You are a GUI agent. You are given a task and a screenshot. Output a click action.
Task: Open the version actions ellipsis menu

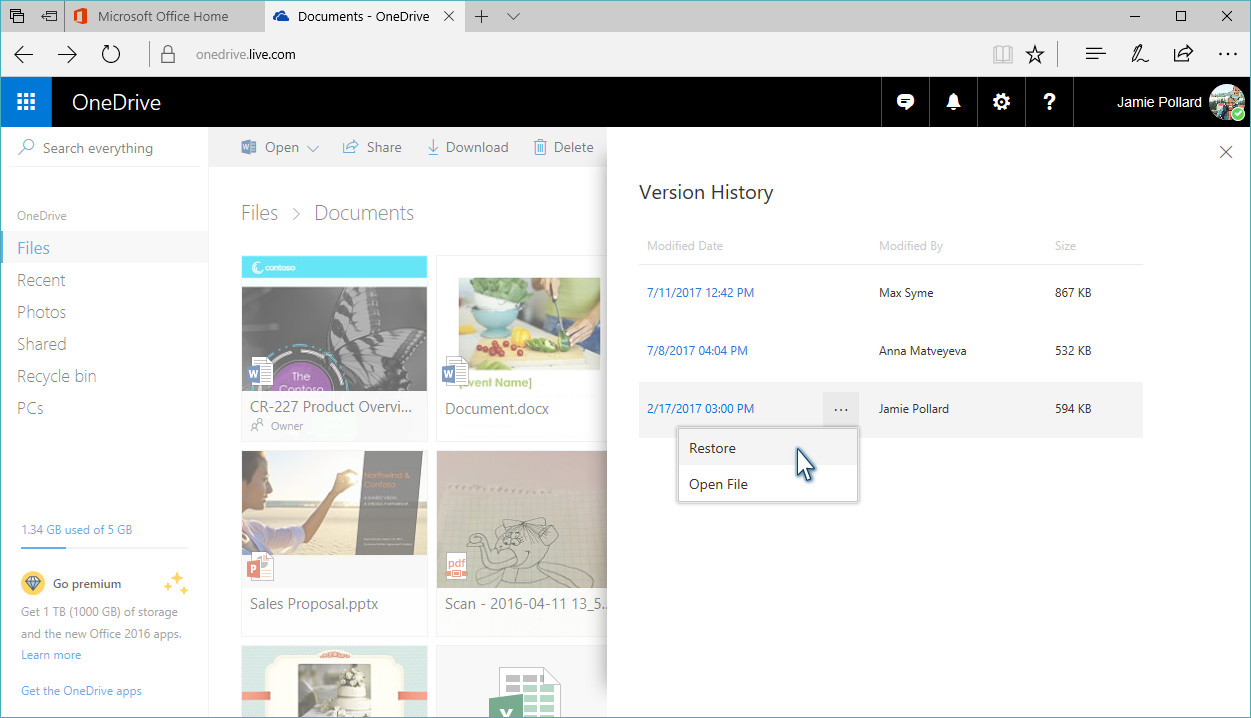point(840,409)
